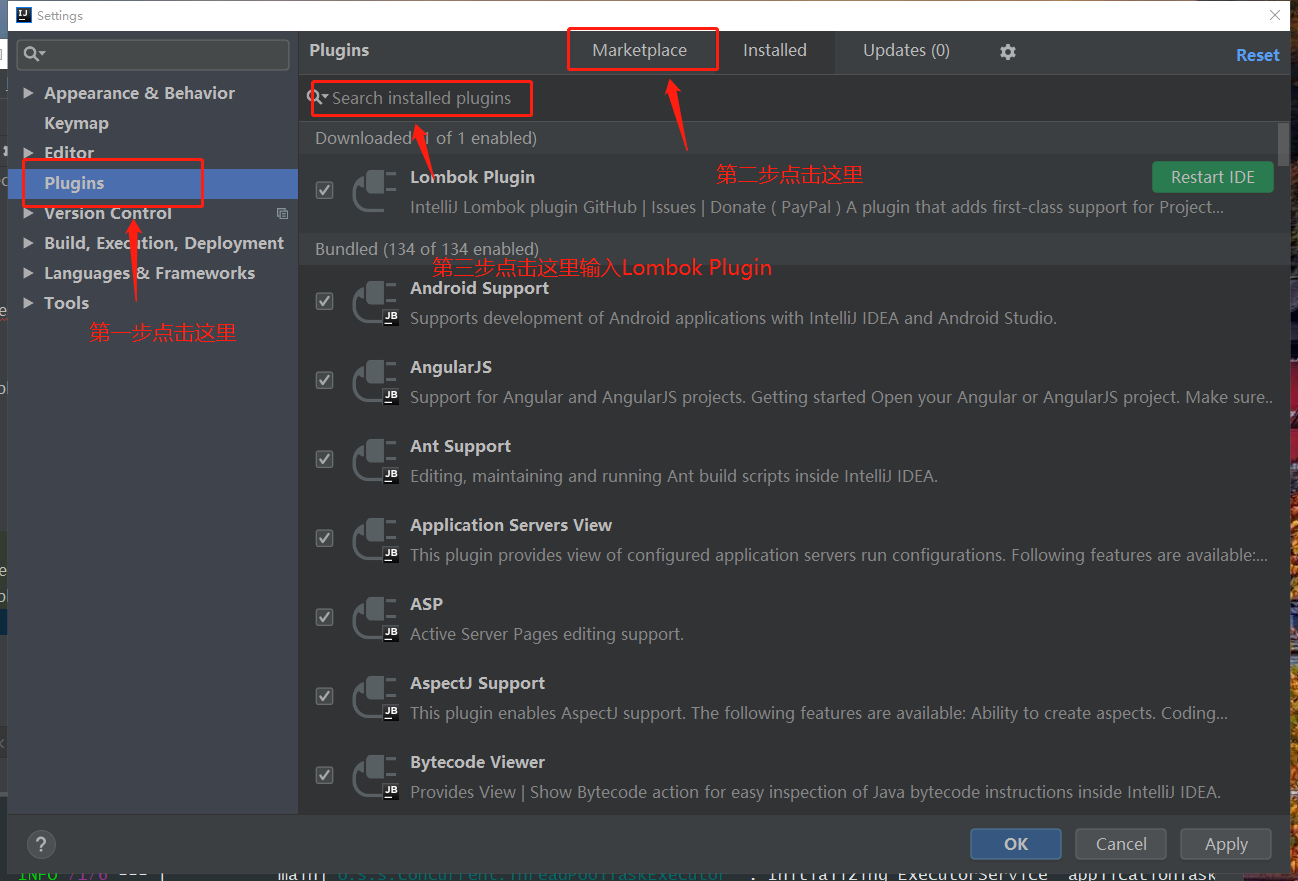
Task: Click the Bytecode Viewer plugin icon
Action: tap(374, 776)
